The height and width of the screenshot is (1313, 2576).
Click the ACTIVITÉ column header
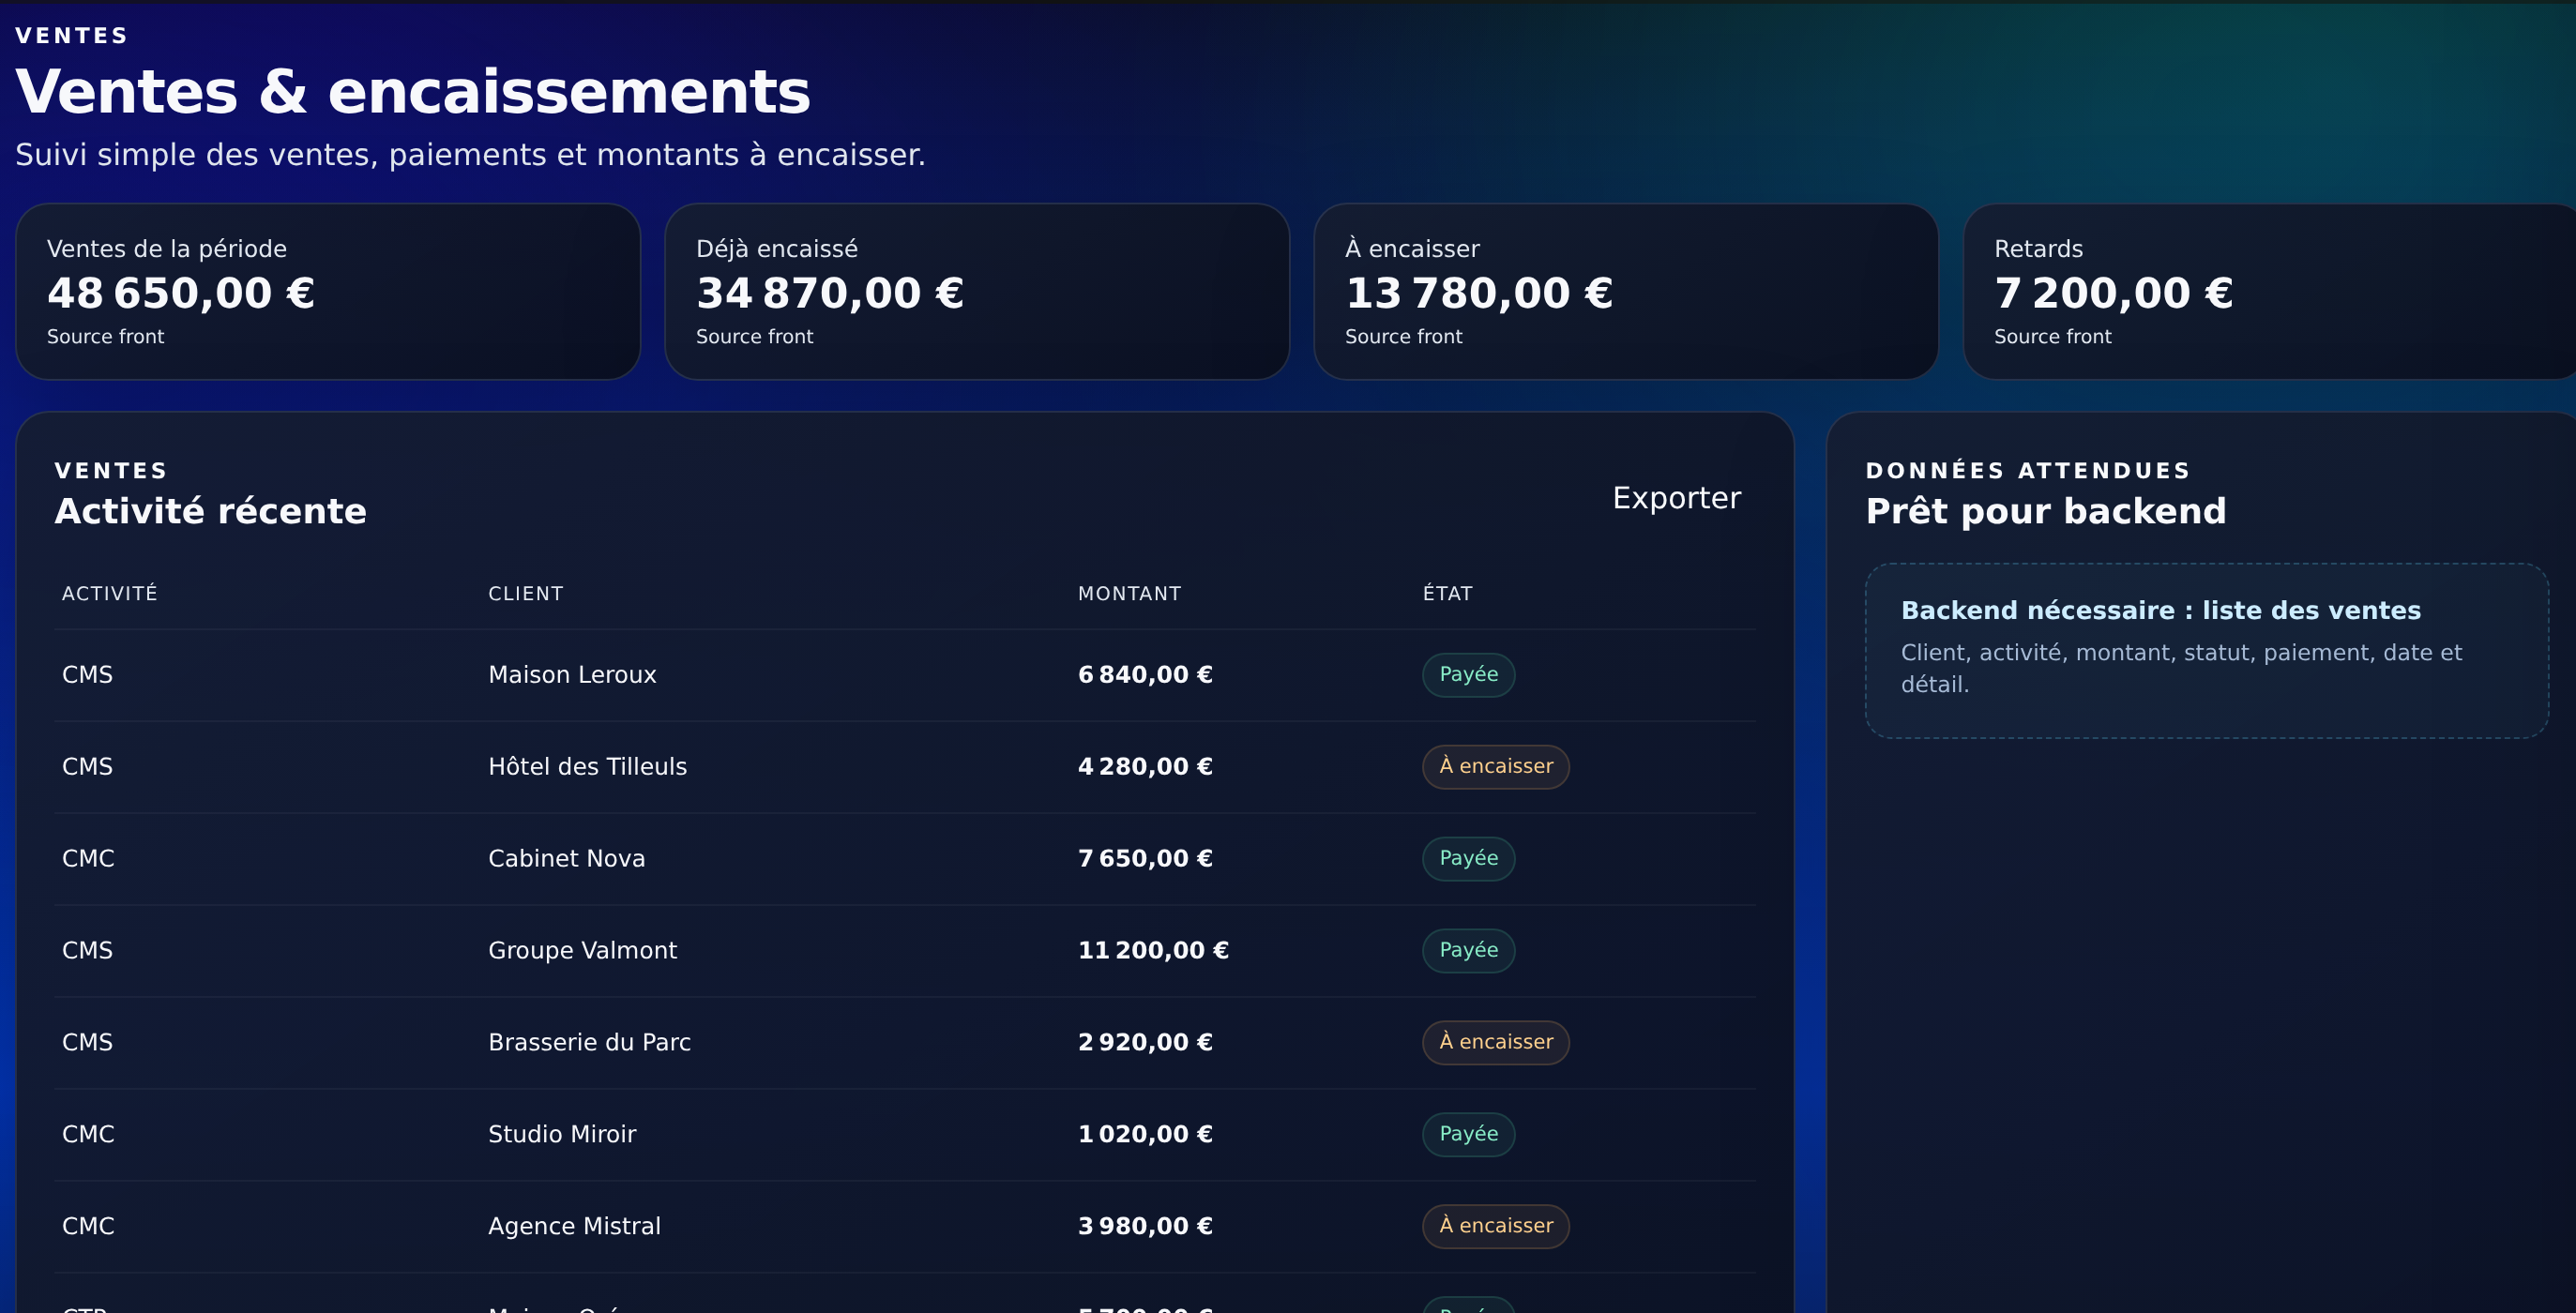(110, 594)
